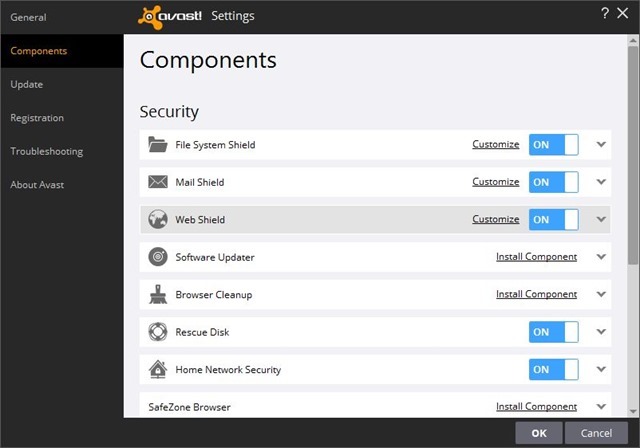640x448 pixels.
Task: Click the Browser Cleanup brush icon
Action: point(157,295)
